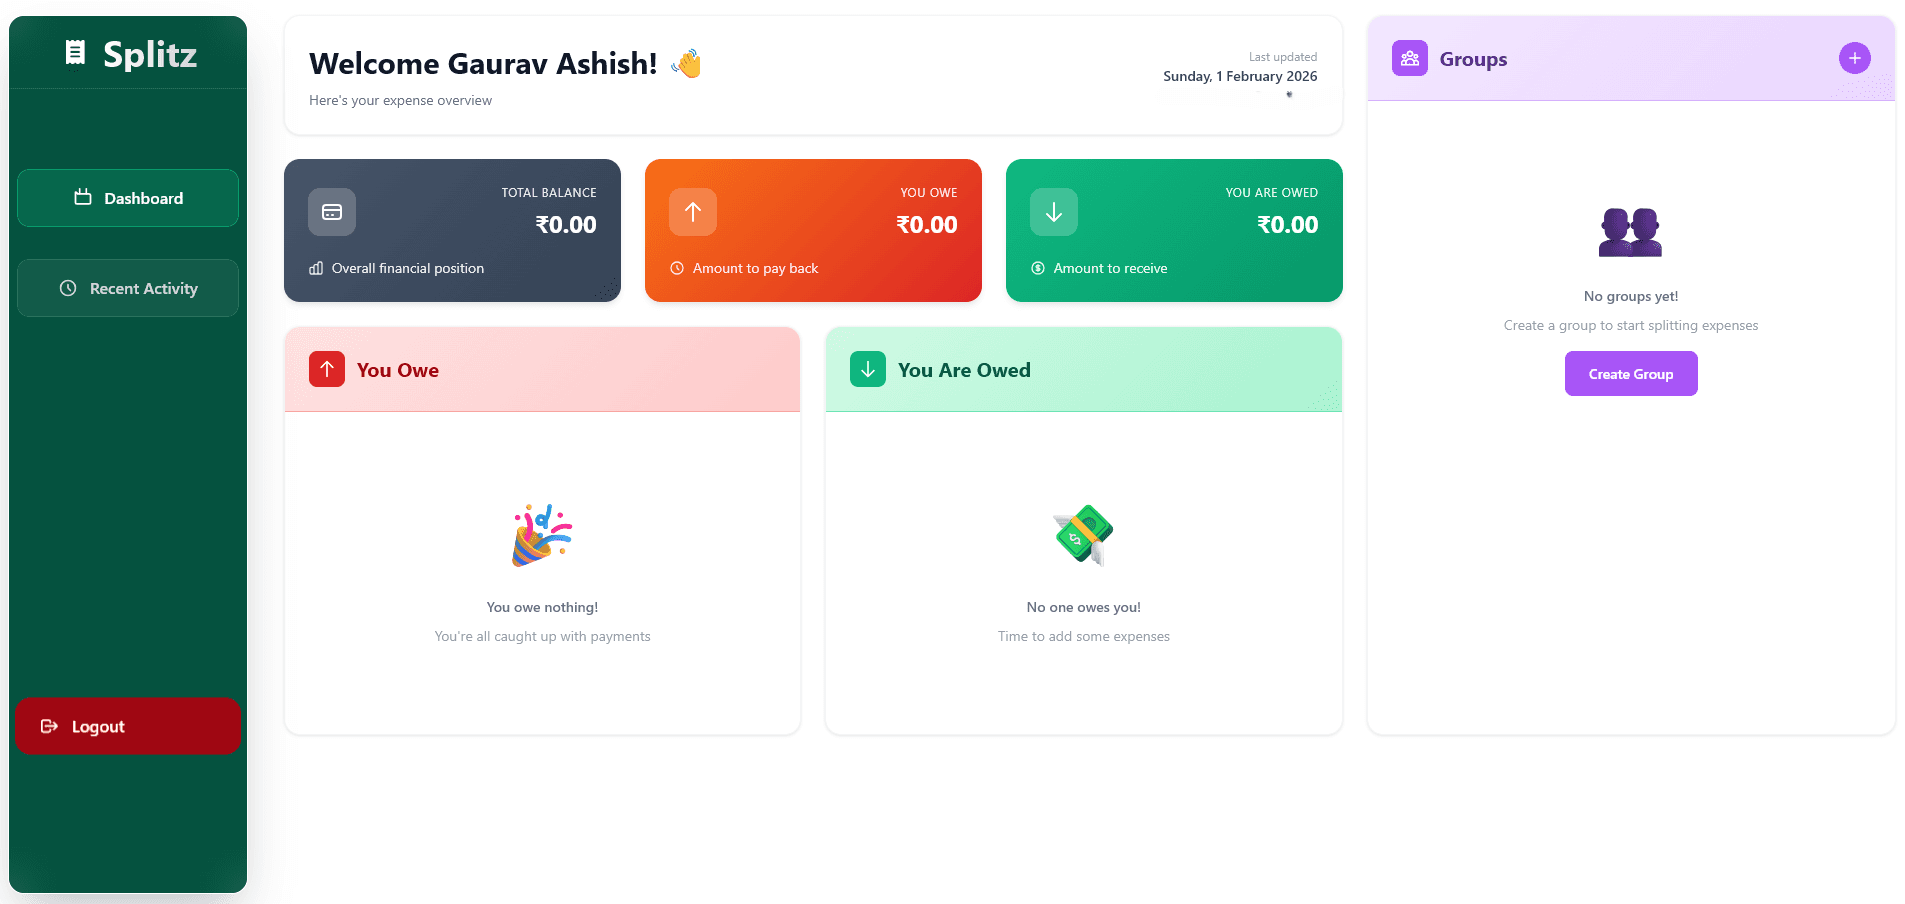Click the Splitz receipt logo icon
Screen dimensions: 1905x904
click(x=75, y=53)
